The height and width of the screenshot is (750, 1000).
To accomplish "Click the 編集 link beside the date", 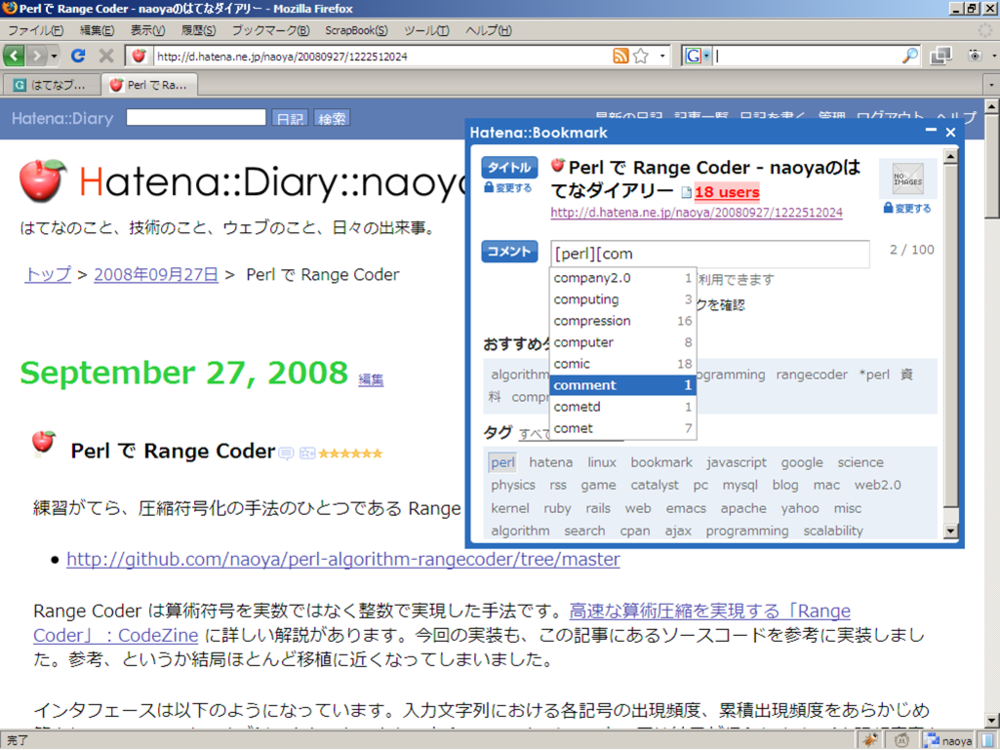I will pyautogui.click(x=371, y=380).
